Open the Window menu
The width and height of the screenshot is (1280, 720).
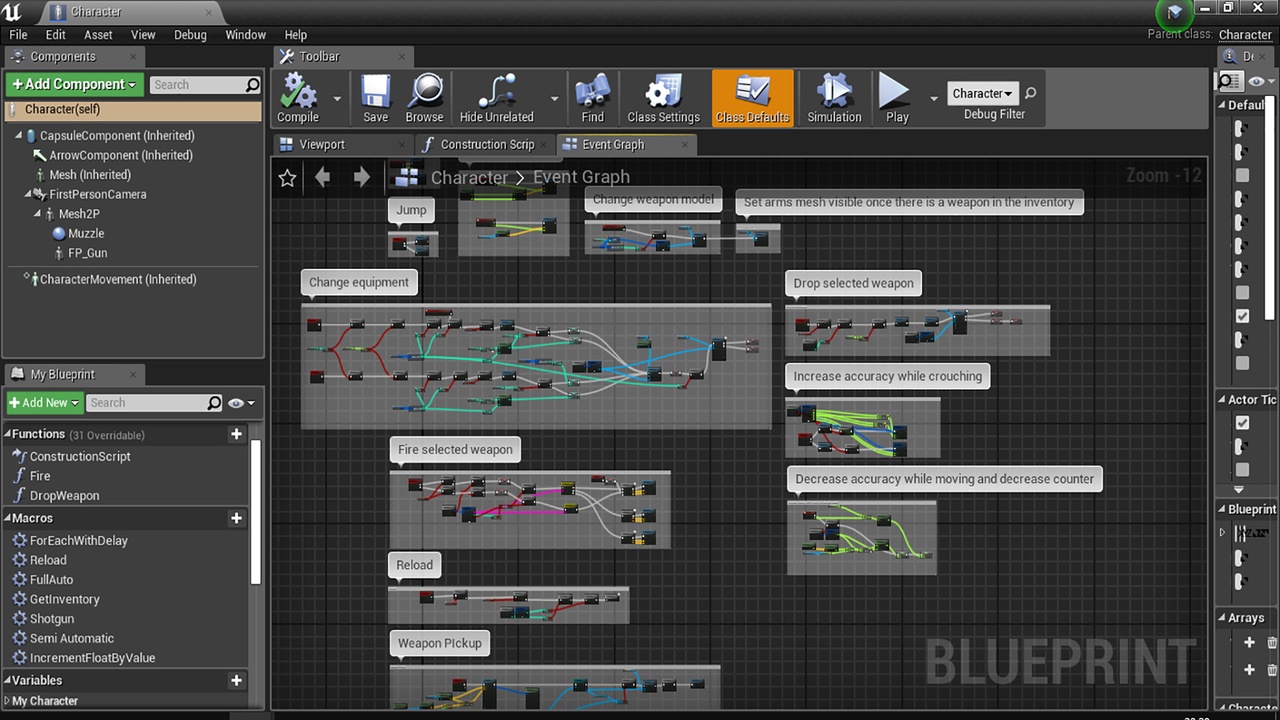click(x=245, y=34)
